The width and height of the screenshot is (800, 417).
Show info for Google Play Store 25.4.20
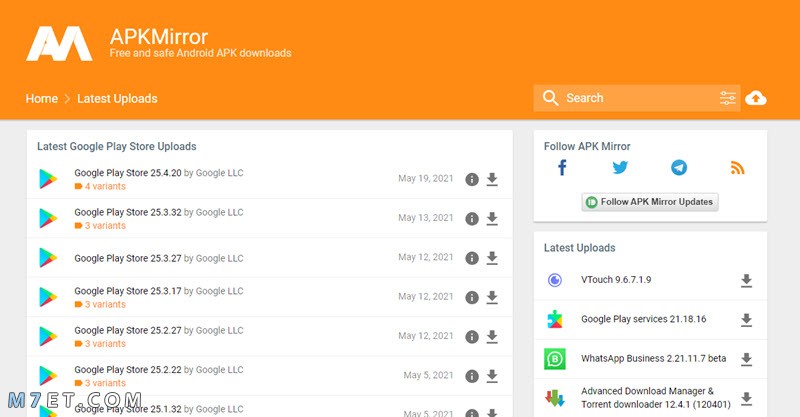(472, 179)
